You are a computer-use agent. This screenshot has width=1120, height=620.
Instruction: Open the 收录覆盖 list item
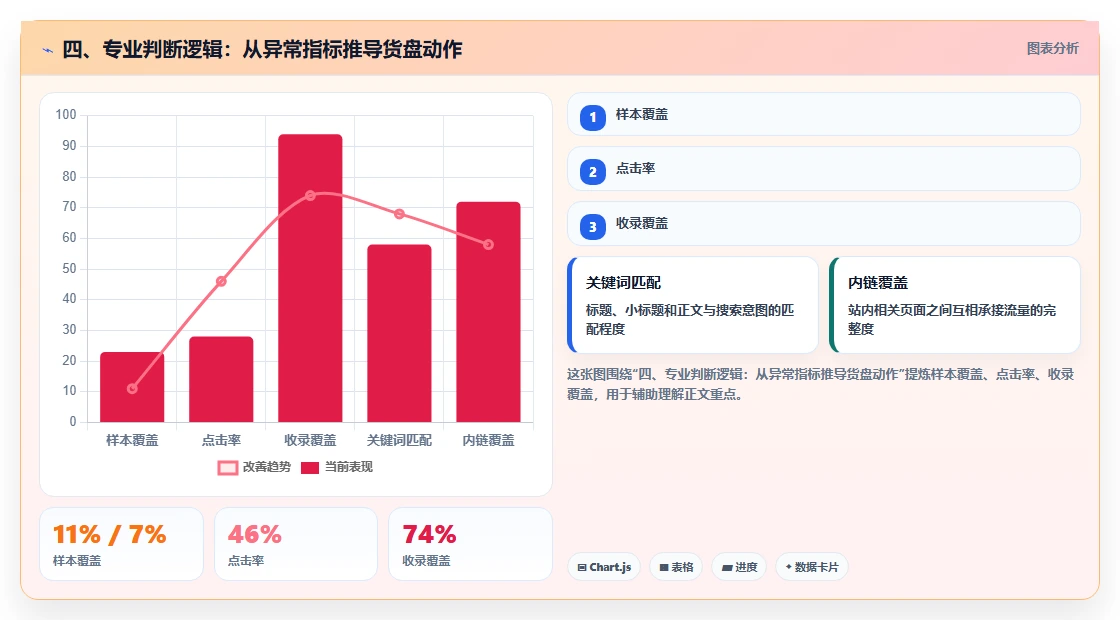point(824,224)
